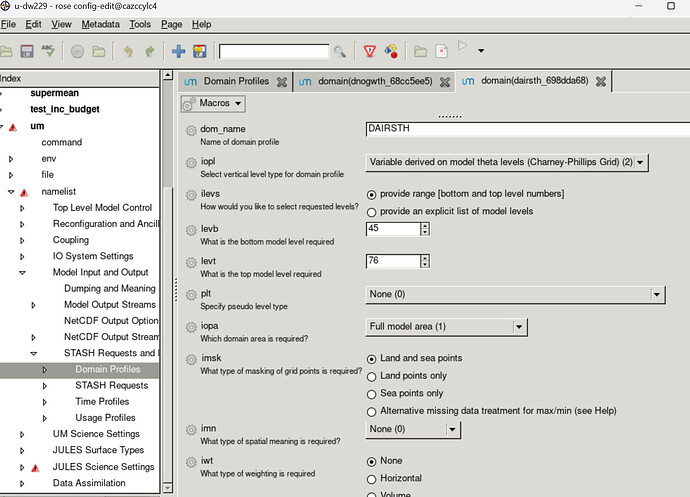Select Time Profiles in the tree

point(102,402)
